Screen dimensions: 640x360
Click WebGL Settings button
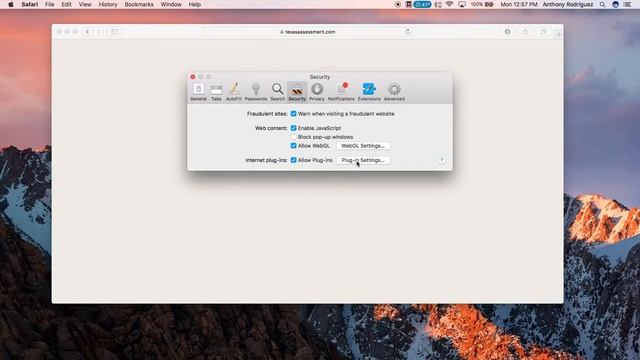click(x=363, y=146)
